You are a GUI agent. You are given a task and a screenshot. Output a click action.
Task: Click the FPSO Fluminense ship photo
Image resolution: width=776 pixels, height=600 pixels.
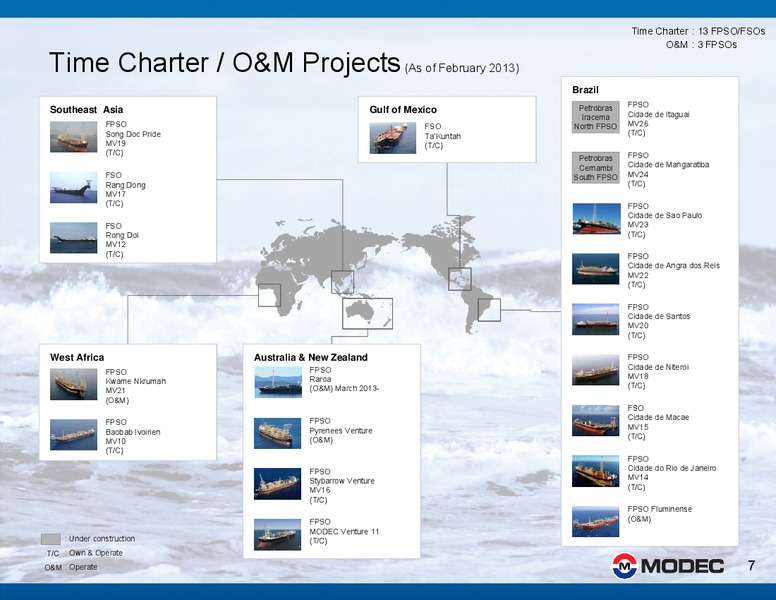(596, 521)
